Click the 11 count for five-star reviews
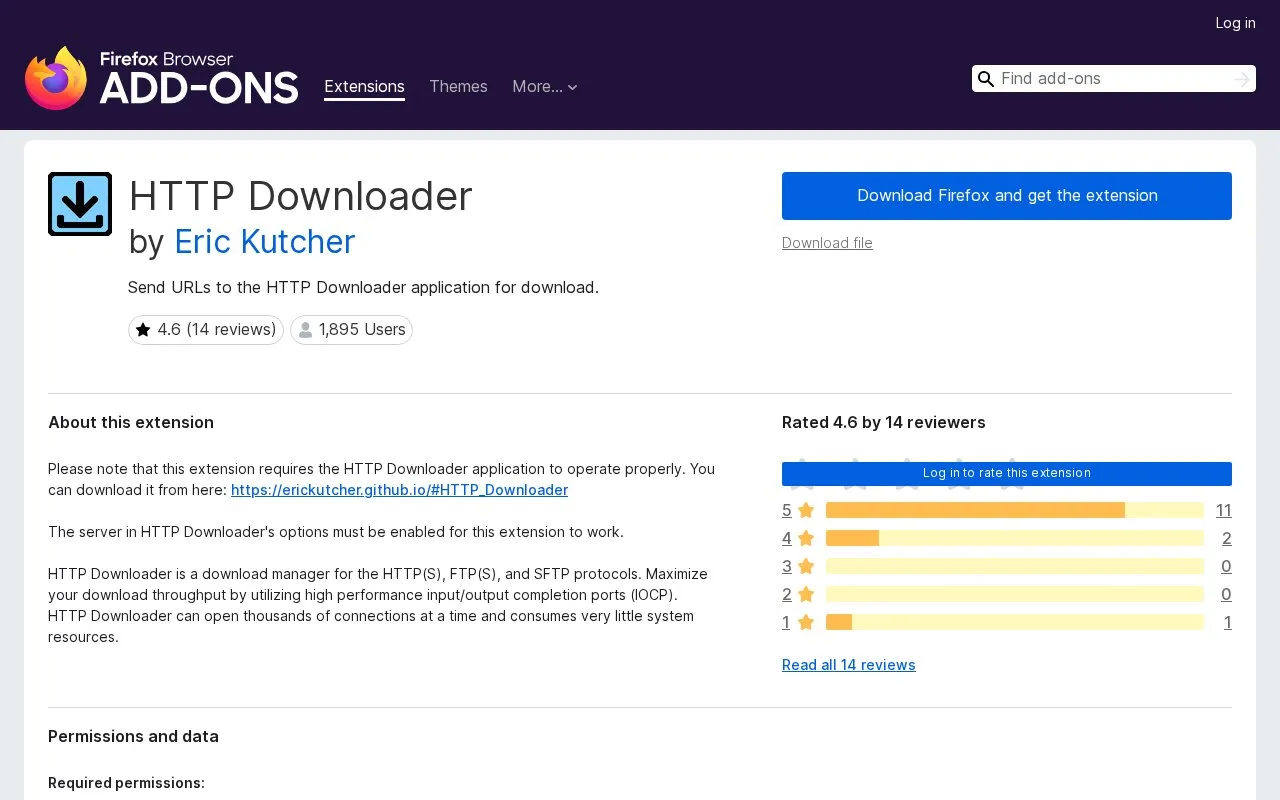This screenshot has width=1280, height=800. pos(1224,511)
